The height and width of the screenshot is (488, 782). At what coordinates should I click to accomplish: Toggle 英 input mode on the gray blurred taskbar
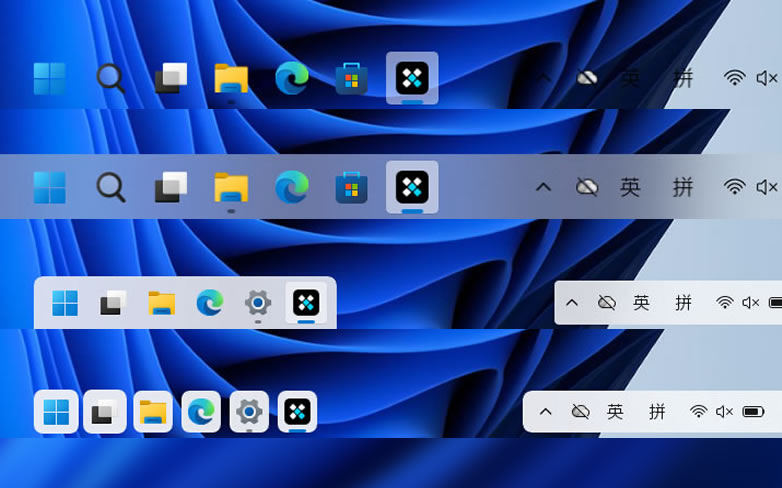630,188
